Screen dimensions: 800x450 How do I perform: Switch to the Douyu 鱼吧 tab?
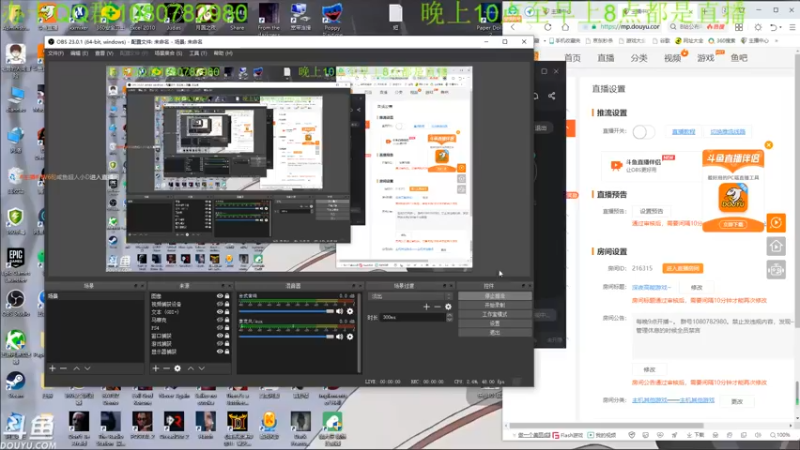(739, 58)
